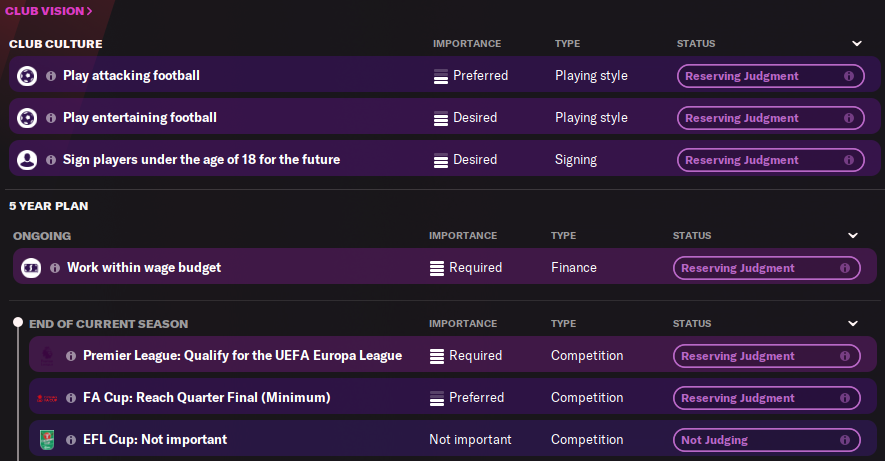Click the person icon beside Sign players under 18

click(27, 160)
